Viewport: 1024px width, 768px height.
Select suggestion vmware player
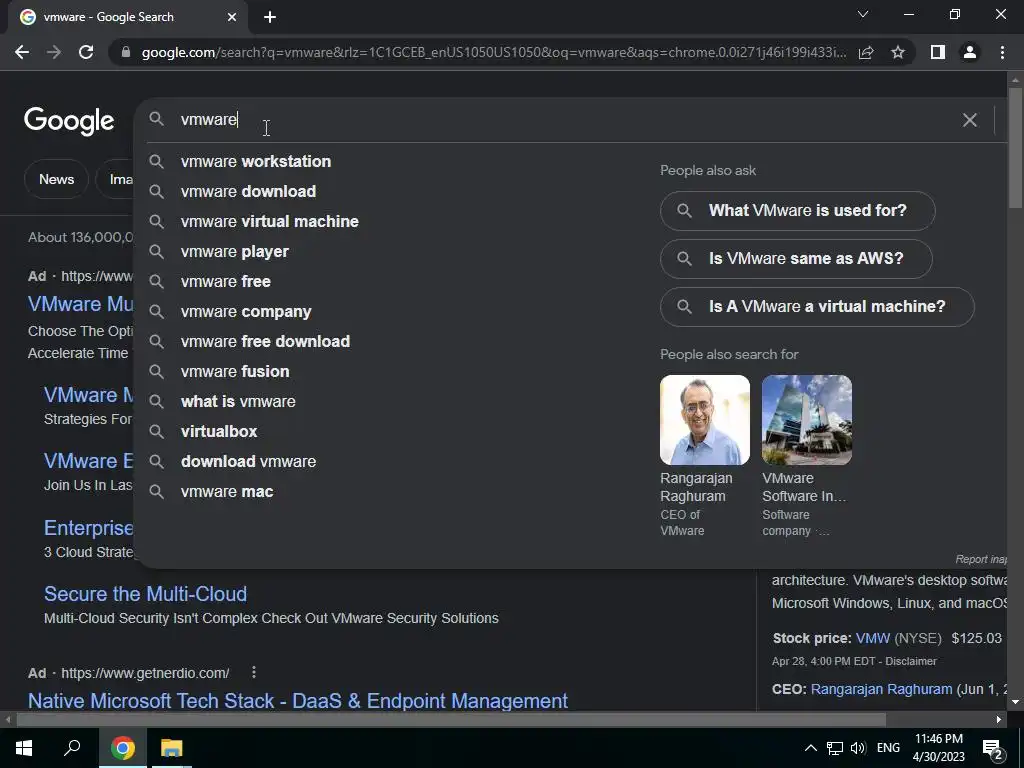(234, 251)
